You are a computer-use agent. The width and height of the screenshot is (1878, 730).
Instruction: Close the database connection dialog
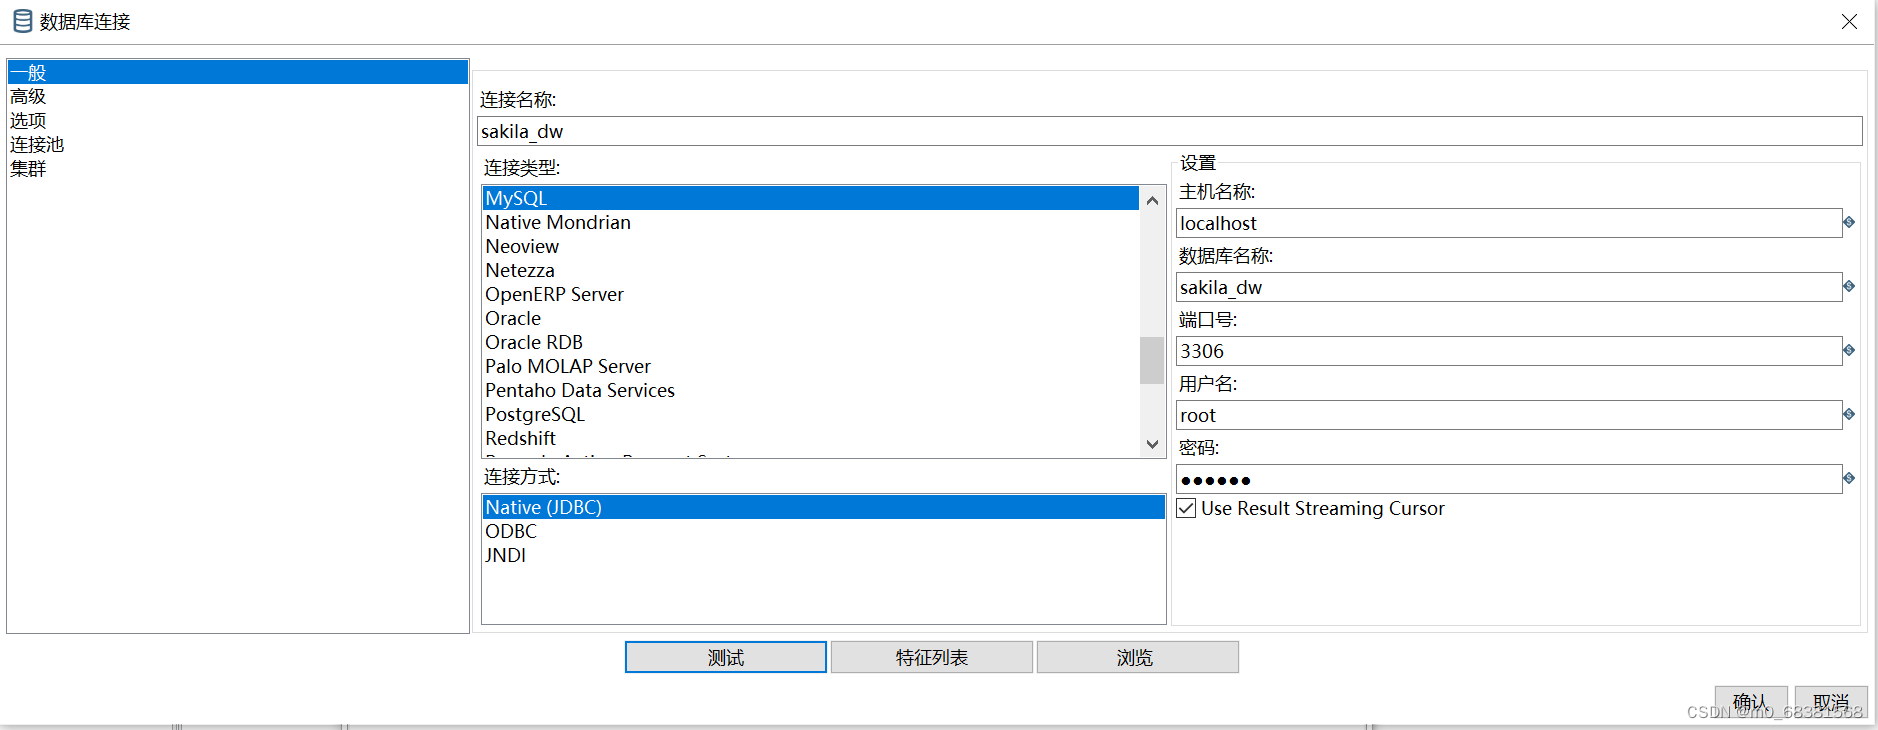[1849, 21]
